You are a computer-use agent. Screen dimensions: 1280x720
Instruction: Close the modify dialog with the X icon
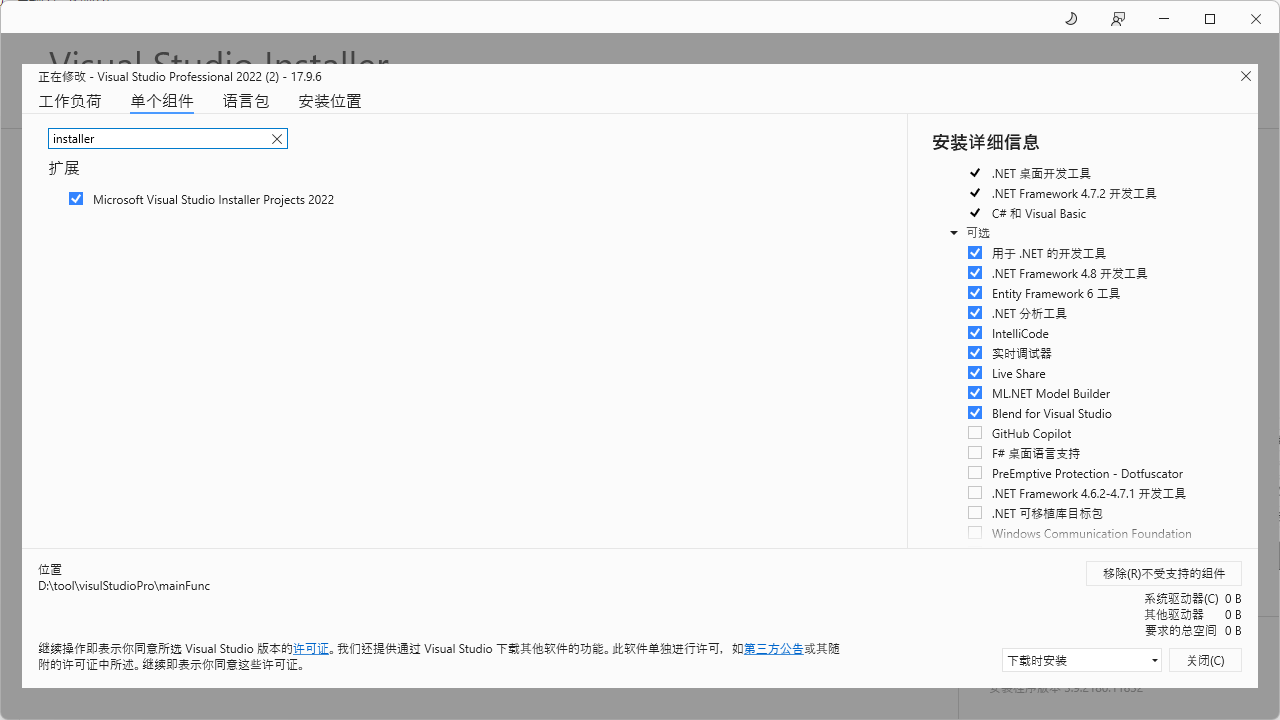tap(1246, 76)
